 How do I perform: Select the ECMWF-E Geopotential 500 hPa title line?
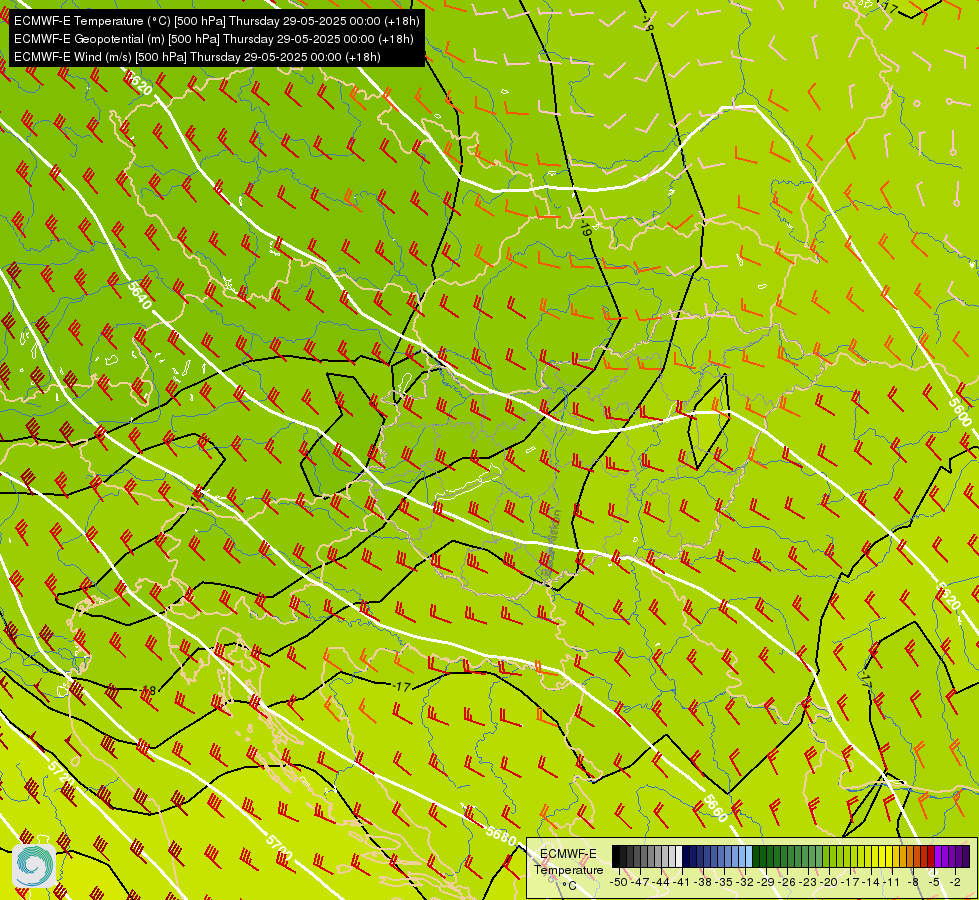point(214,39)
